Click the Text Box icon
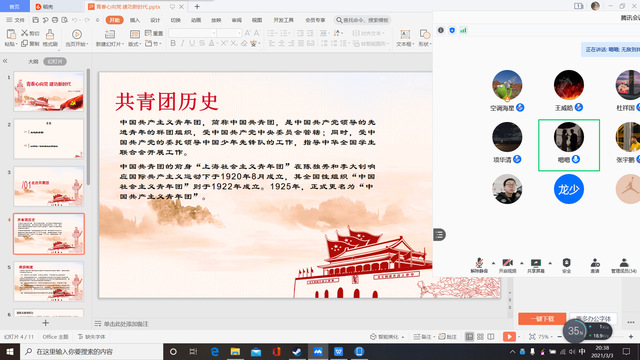640x360 pixels. point(405,34)
